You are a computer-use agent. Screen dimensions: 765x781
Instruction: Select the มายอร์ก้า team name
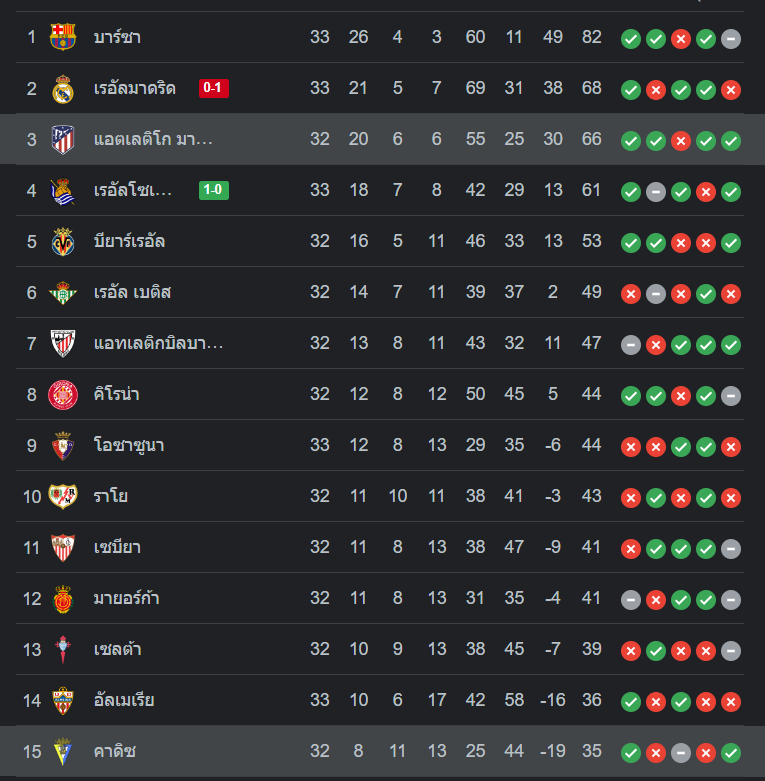click(x=126, y=599)
